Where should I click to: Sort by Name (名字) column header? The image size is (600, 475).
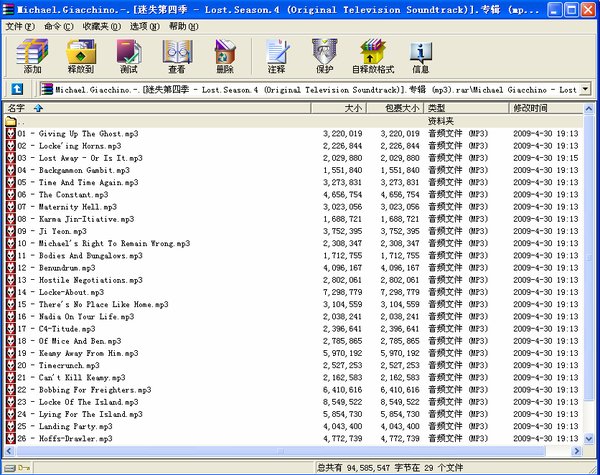157,108
